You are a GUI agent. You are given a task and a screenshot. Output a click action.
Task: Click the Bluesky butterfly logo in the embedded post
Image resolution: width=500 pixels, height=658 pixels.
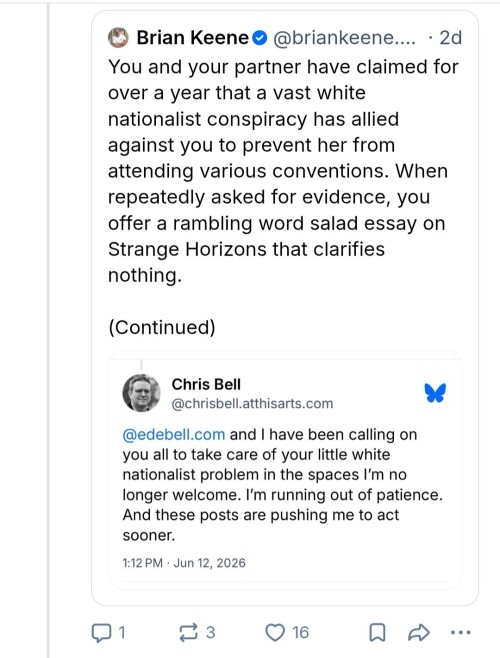pos(435,393)
